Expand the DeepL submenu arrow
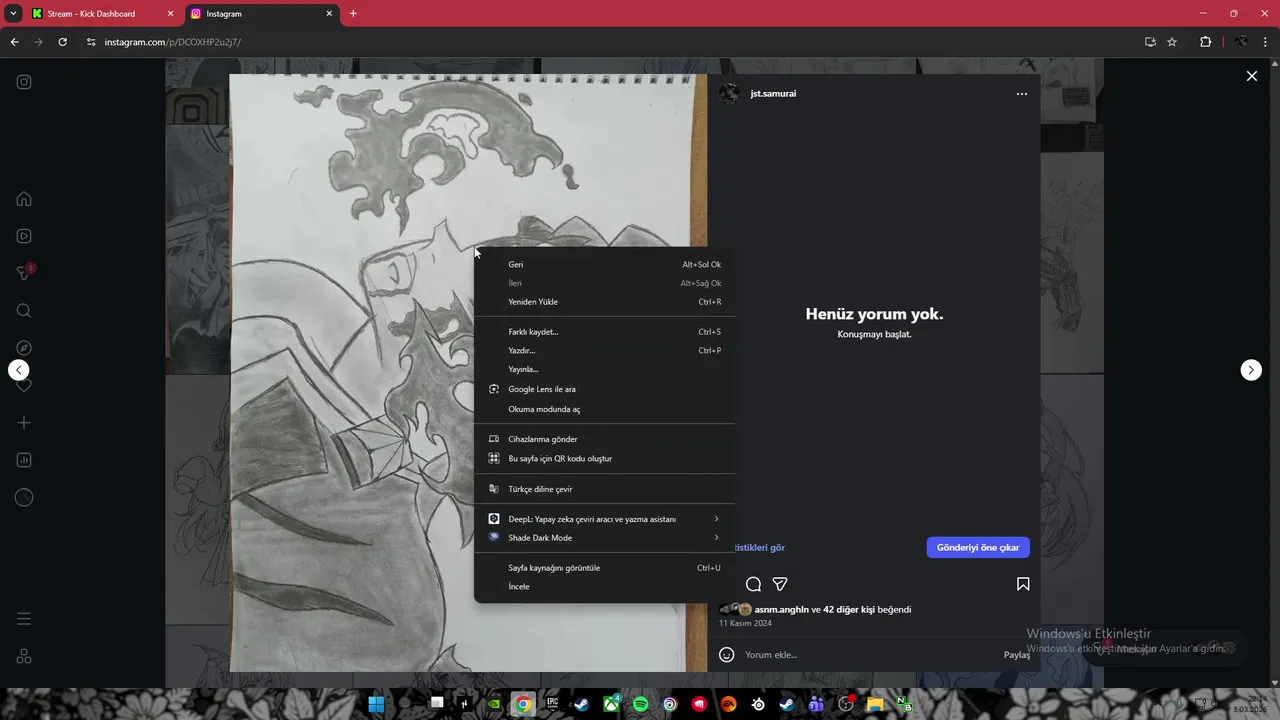Image resolution: width=1280 pixels, height=720 pixels. 716,519
